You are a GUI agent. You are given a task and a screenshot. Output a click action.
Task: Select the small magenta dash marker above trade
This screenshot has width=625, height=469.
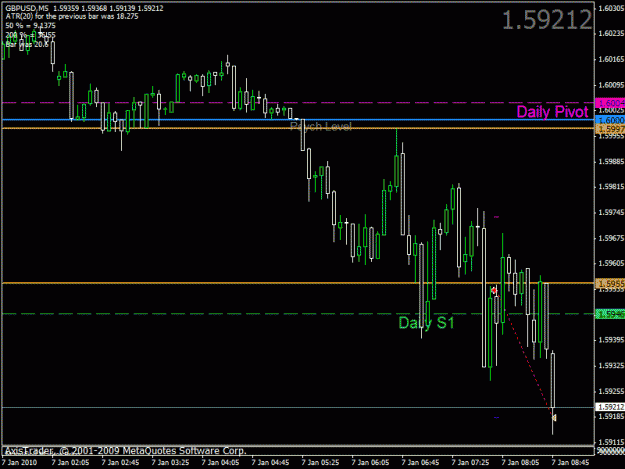[x=496, y=217]
